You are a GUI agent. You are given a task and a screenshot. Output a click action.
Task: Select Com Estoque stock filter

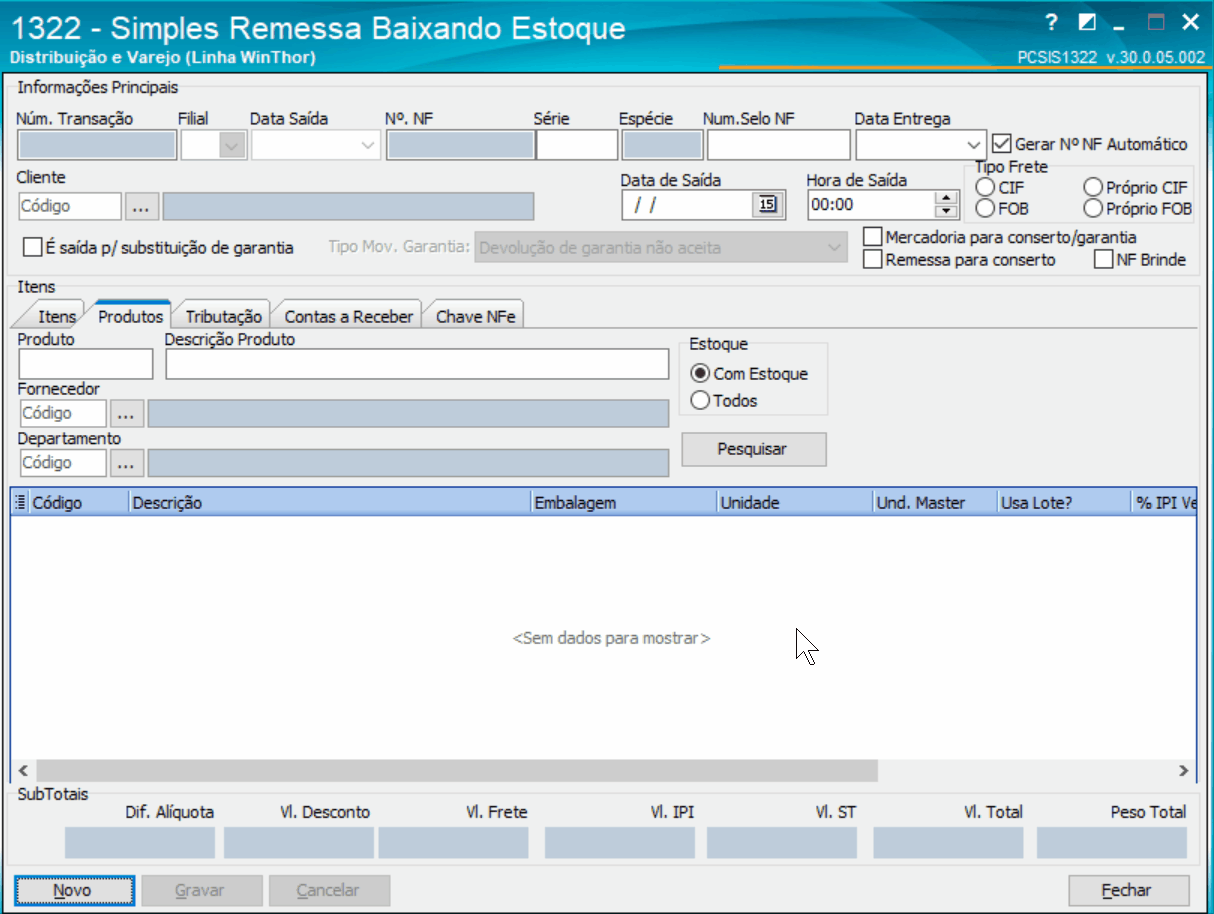(700, 374)
